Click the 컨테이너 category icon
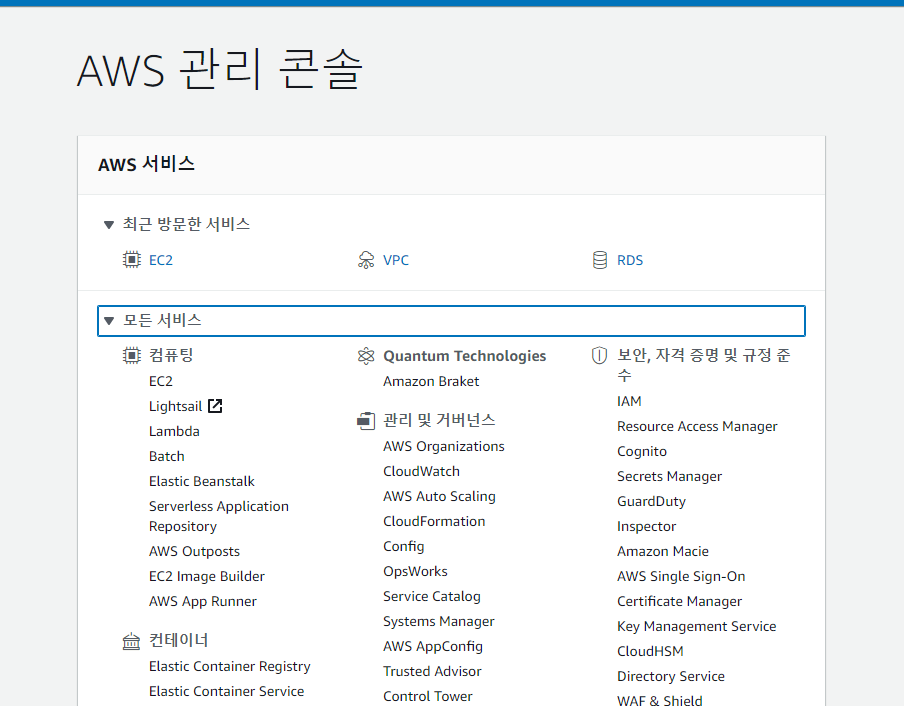This screenshot has width=904, height=706. click(131, 641)
